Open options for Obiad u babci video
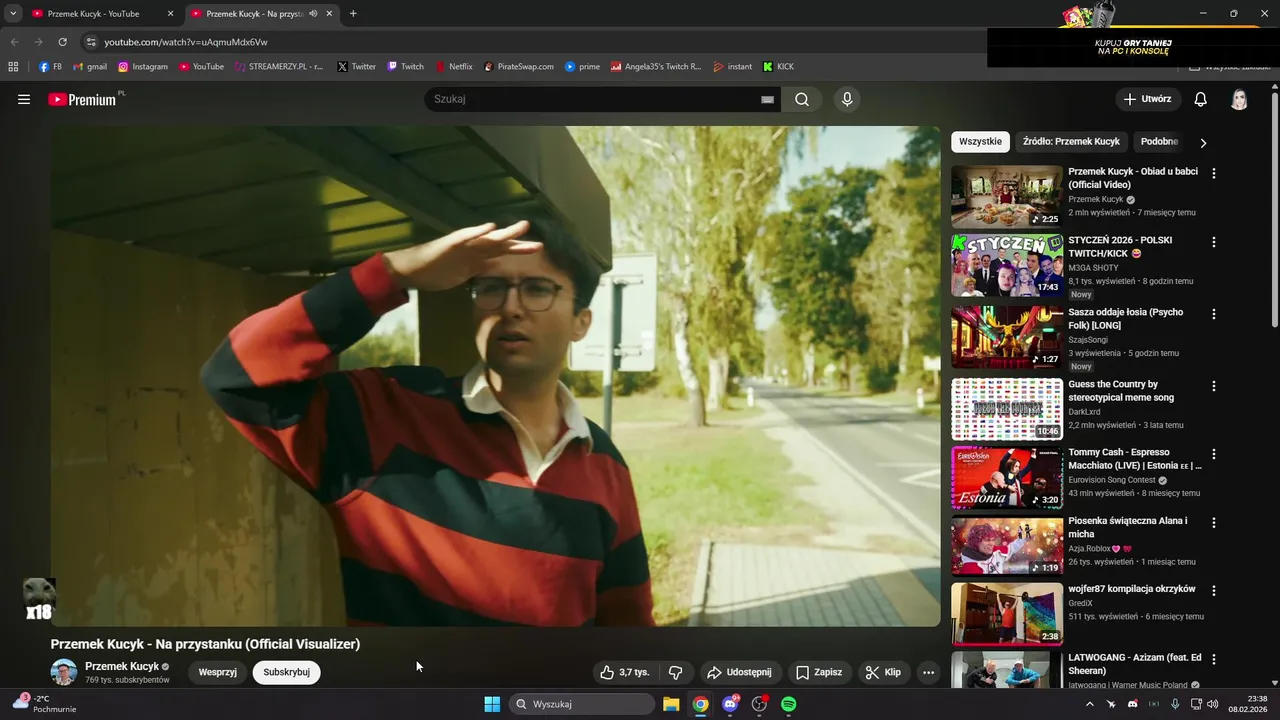The width and height of the screenshot is (1280, 720). click(1214, 173)
